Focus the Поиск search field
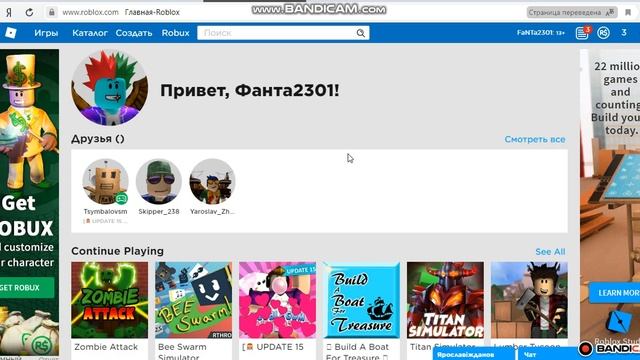 tap(283, 33)
